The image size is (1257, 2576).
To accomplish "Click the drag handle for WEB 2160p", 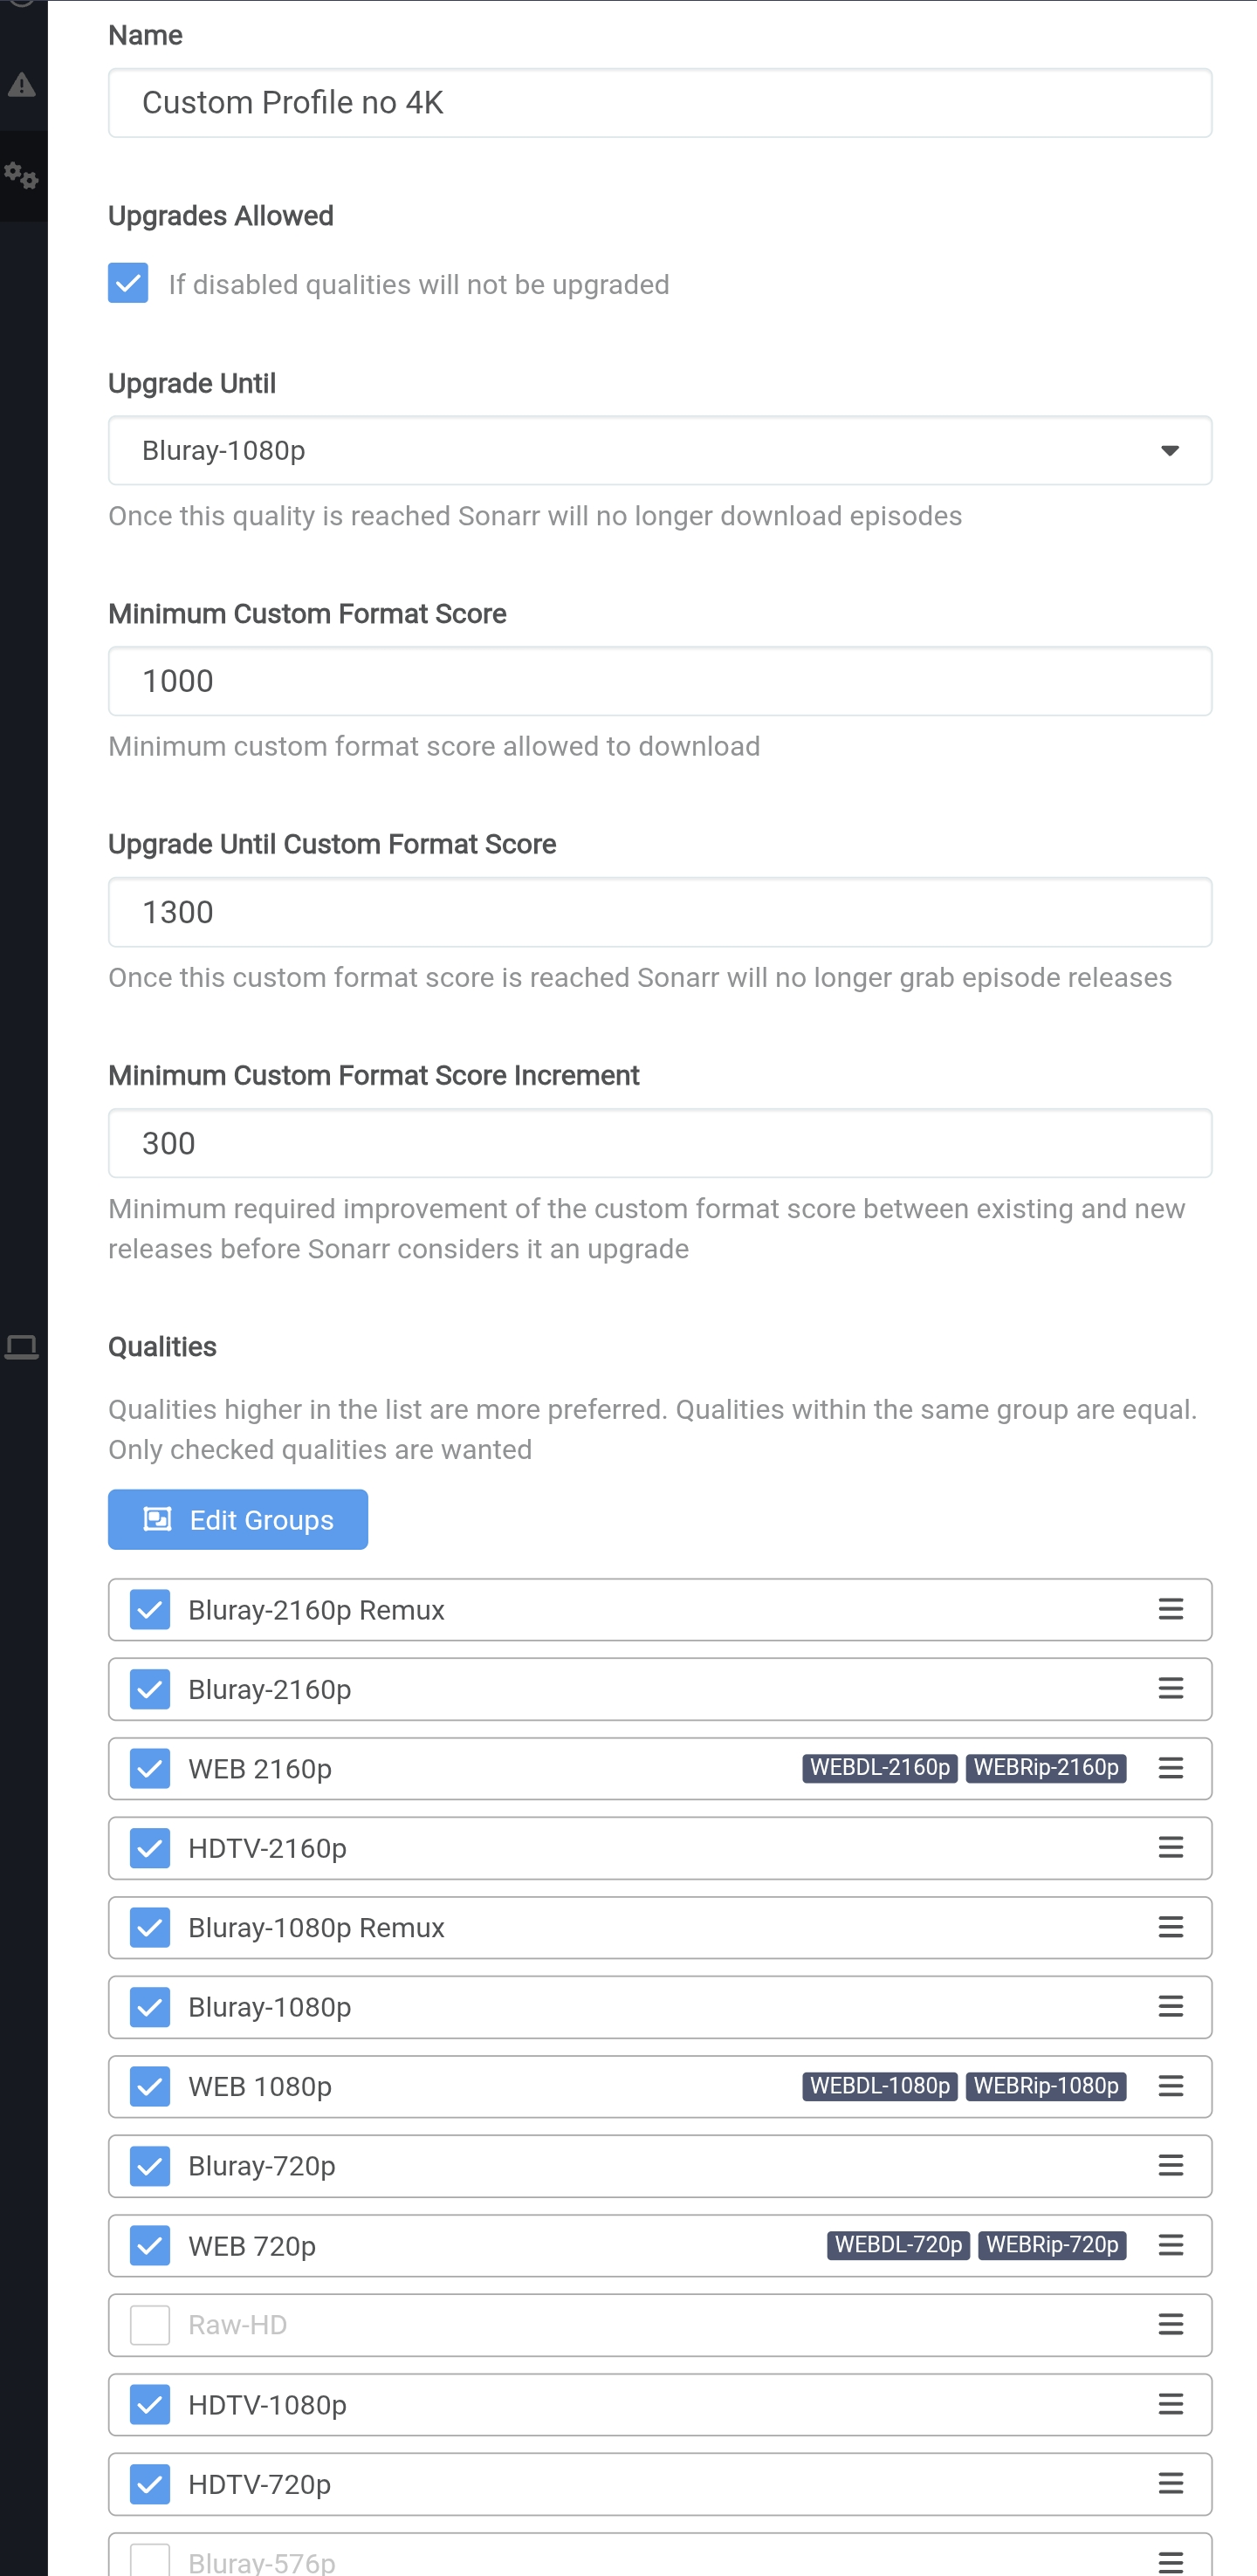I will 1170,1768.
